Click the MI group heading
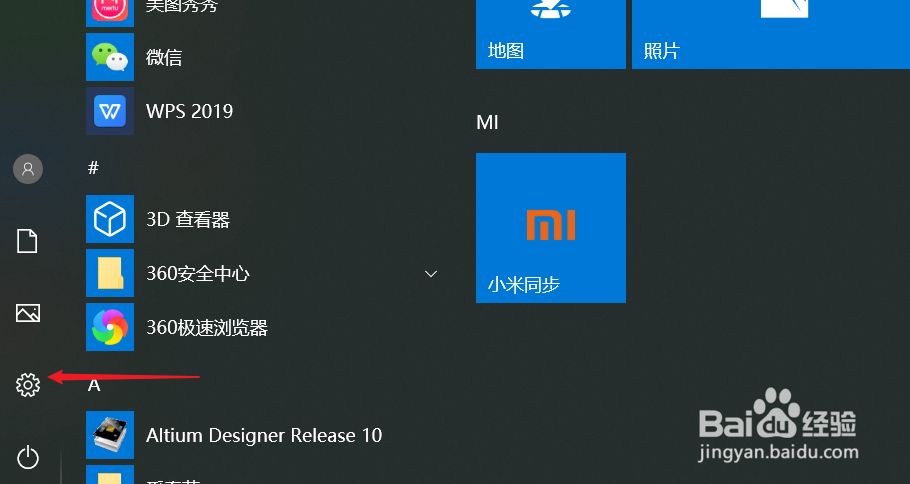 (487, 122)
